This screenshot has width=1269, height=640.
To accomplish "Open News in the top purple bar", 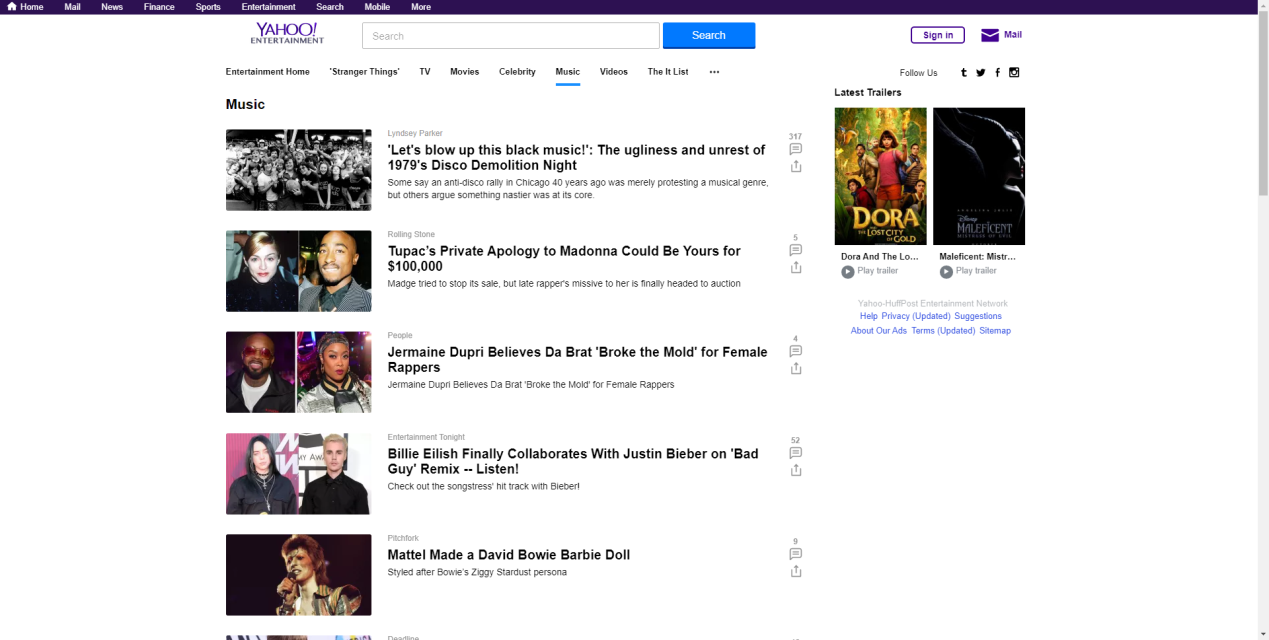I will 112,7.
